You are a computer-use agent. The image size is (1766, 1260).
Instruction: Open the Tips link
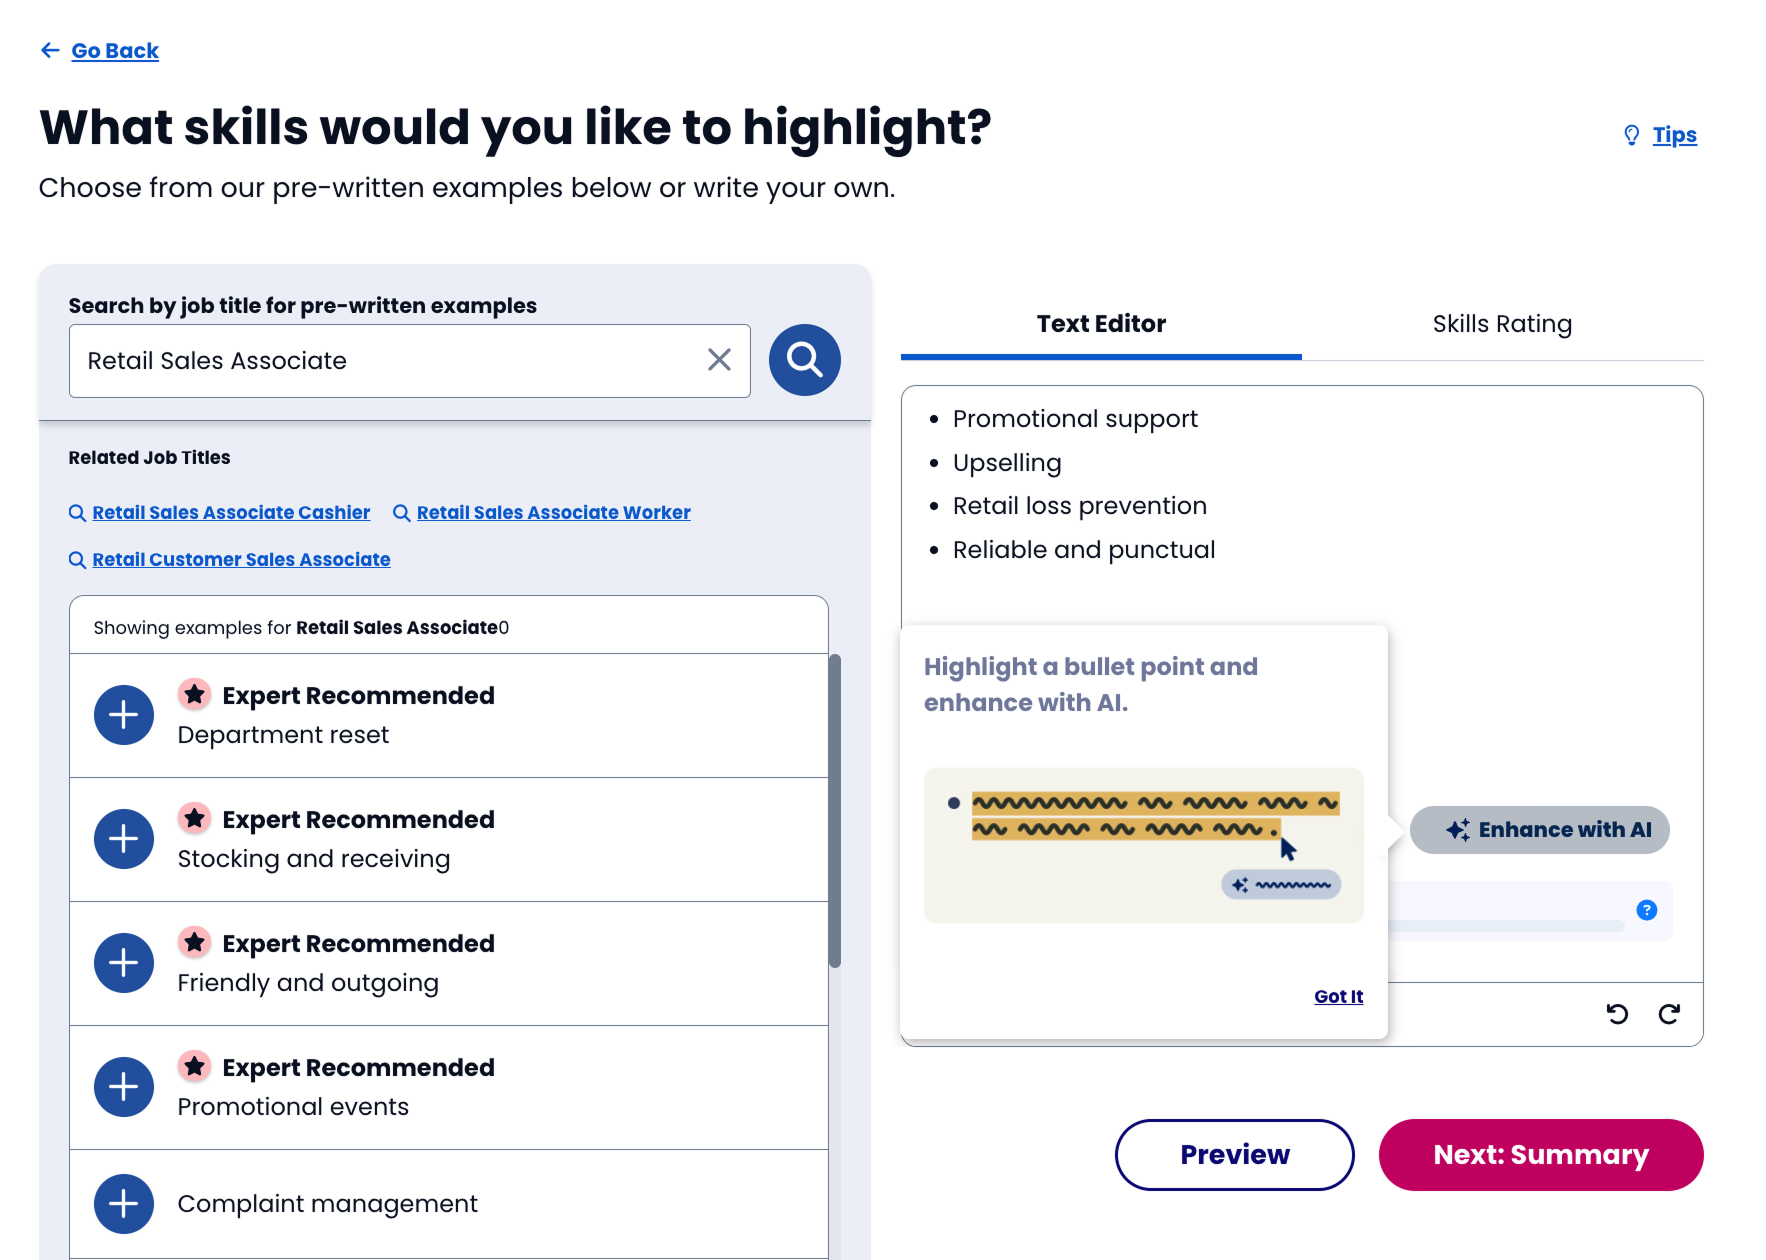click(x=1674, y=135)
